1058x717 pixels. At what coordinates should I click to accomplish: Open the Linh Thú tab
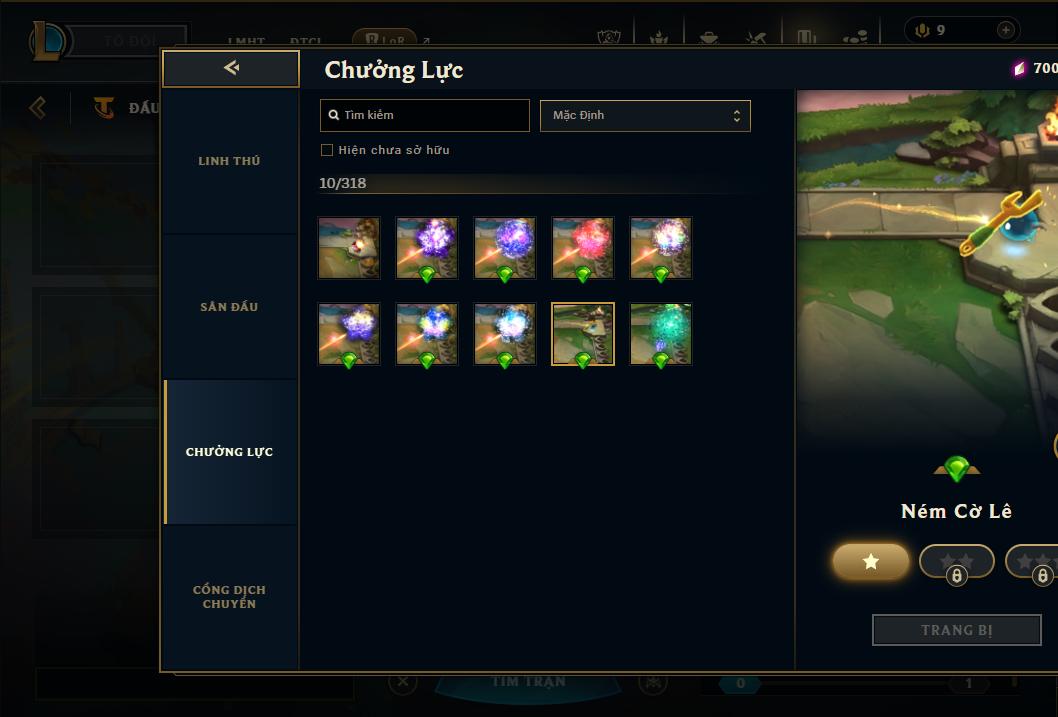coord(230,161)
